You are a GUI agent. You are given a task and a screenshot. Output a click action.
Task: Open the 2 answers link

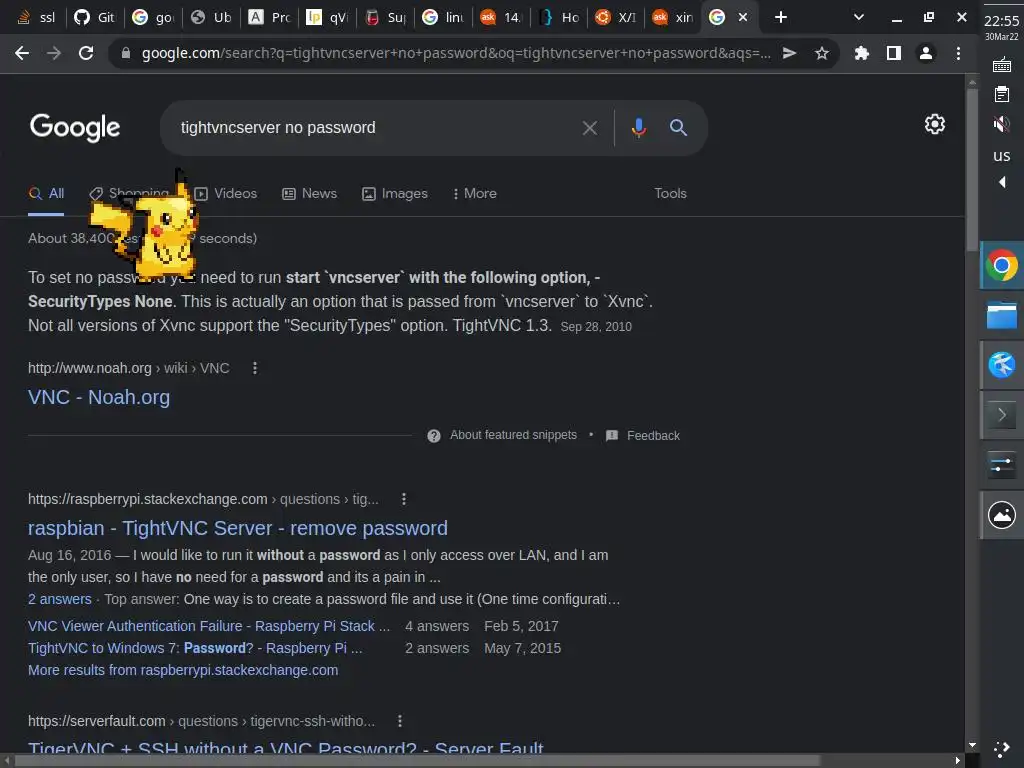59,600
